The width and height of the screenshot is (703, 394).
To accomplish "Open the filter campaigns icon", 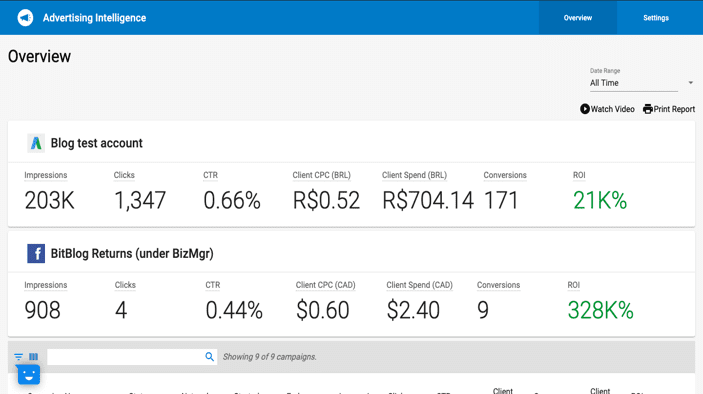I will coord(18,357).
